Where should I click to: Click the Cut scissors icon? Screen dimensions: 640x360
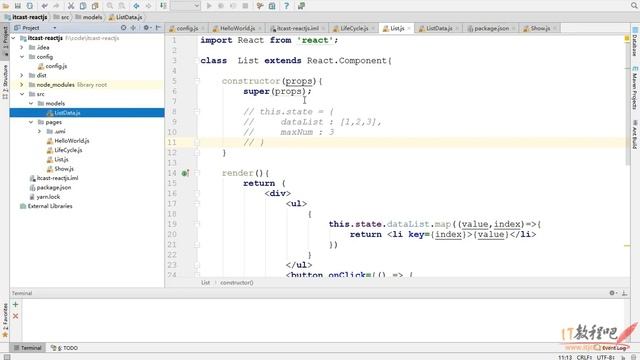tap(71, 6)
